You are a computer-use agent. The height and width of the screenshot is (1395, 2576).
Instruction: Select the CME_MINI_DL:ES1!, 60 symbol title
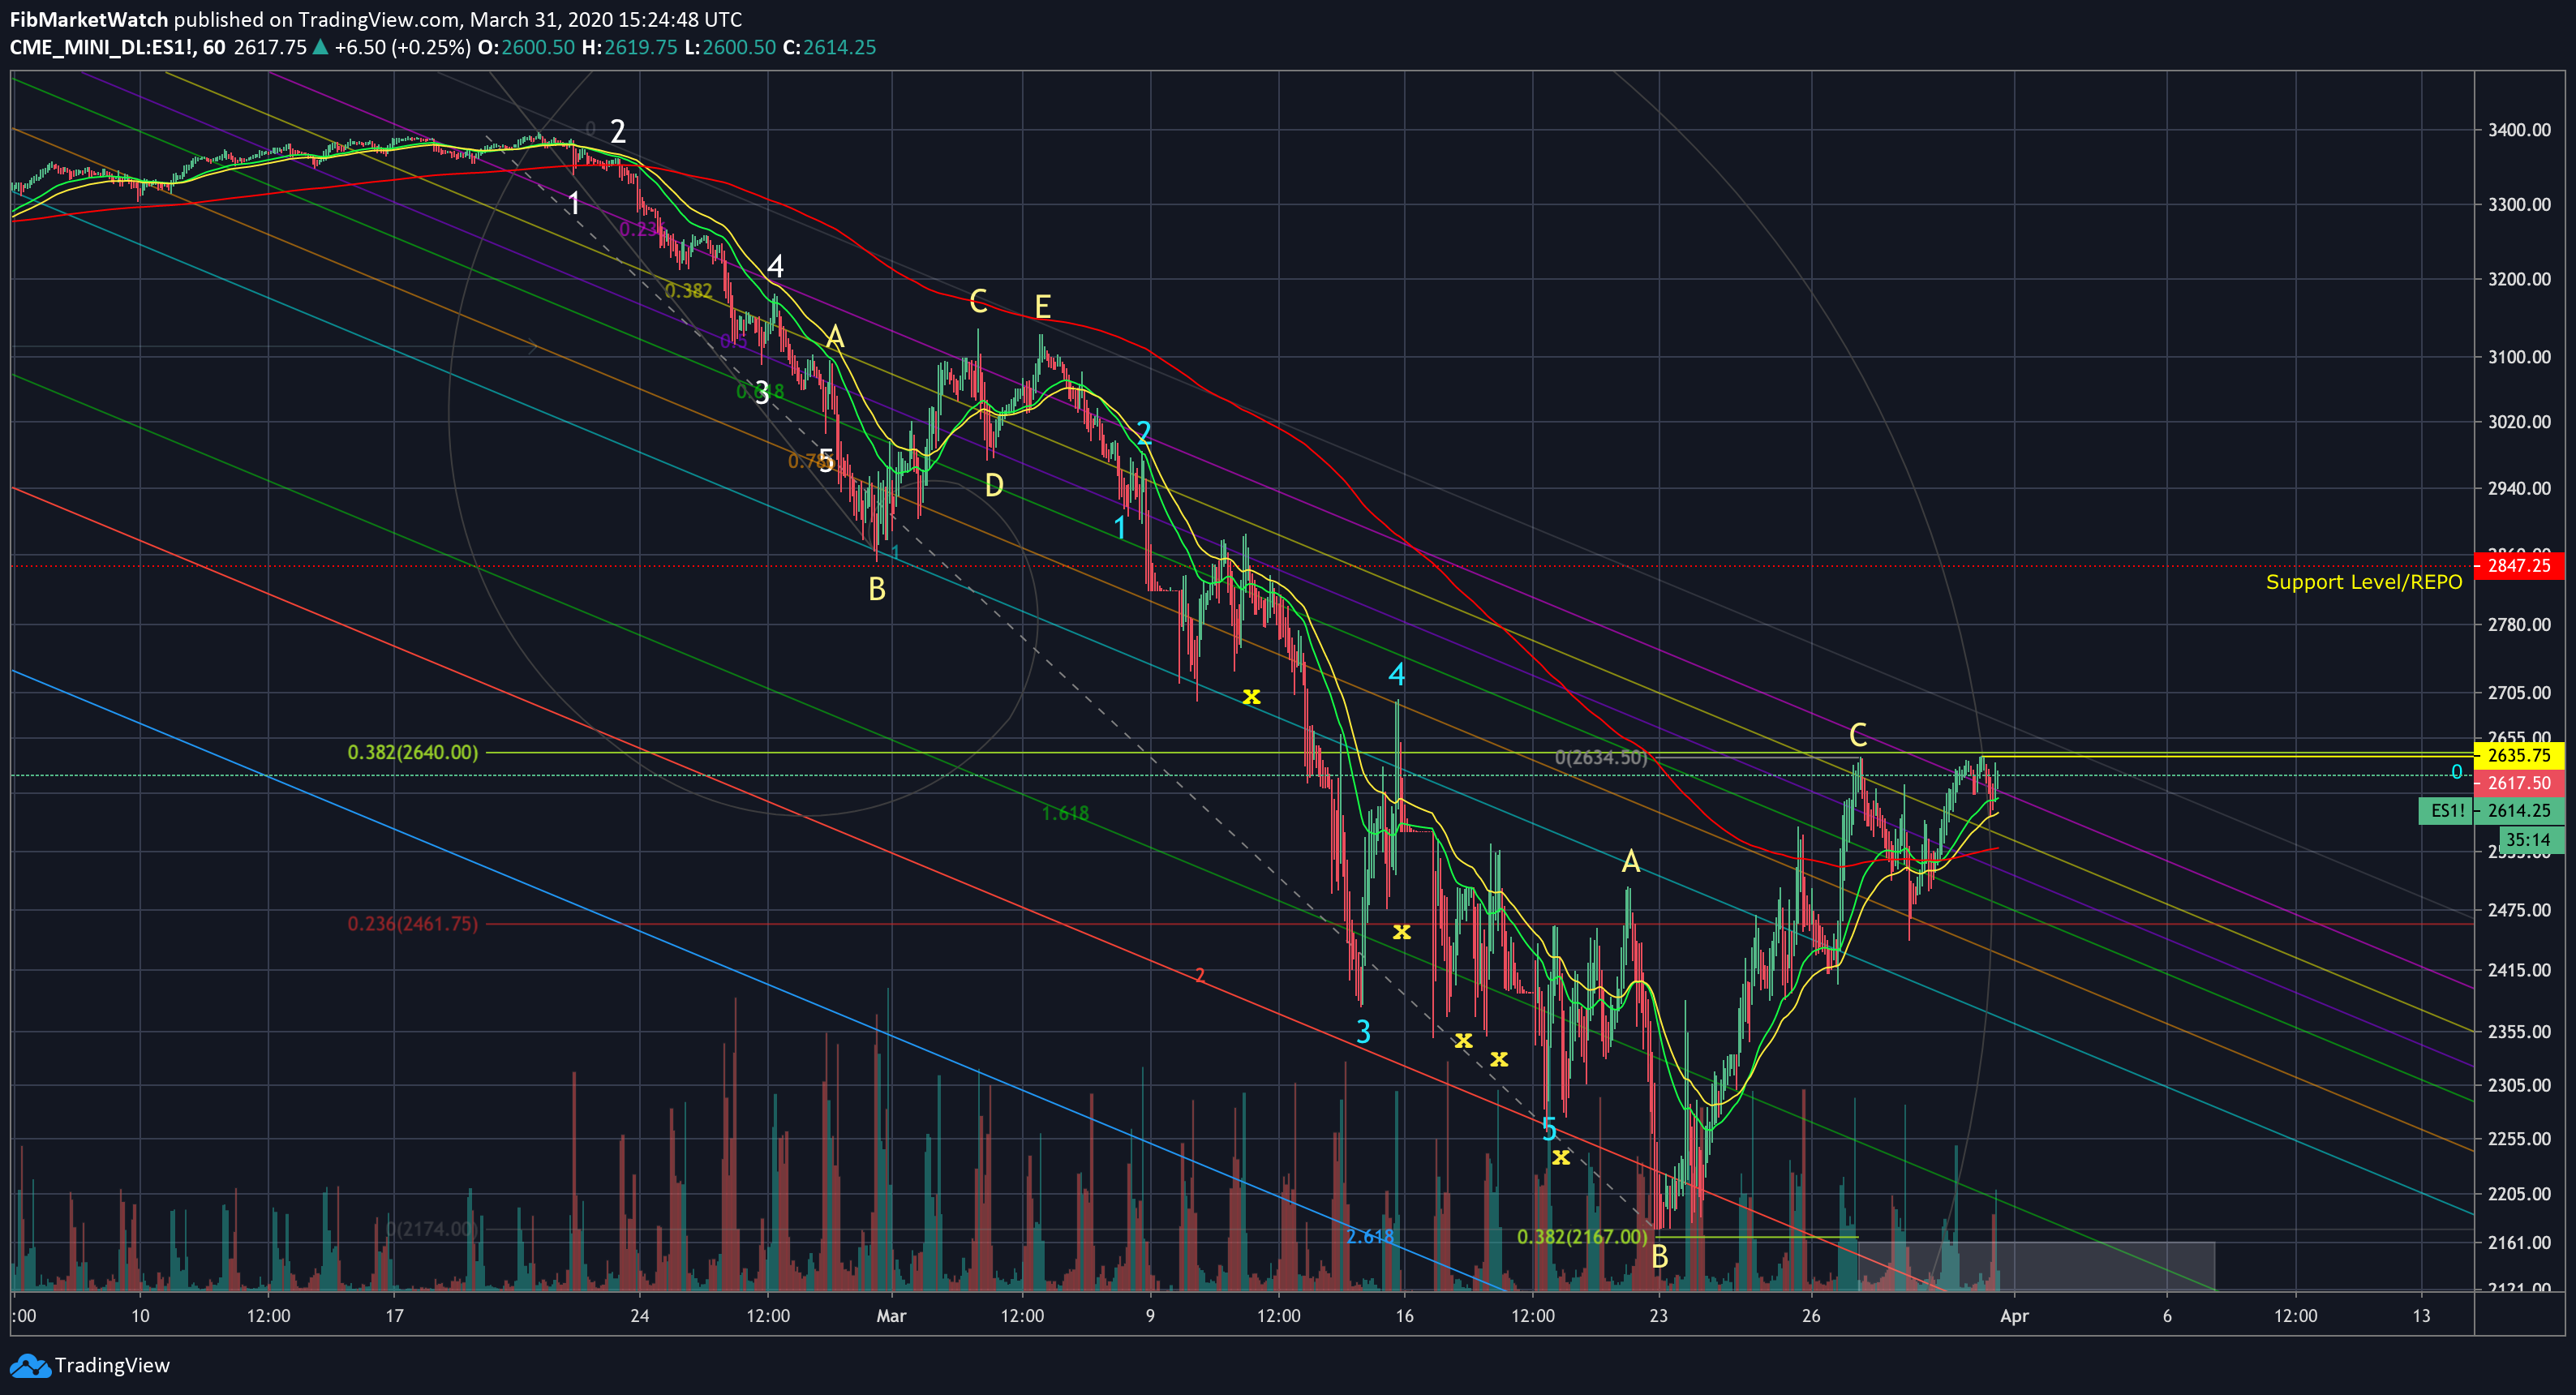[x=117, y=47]
